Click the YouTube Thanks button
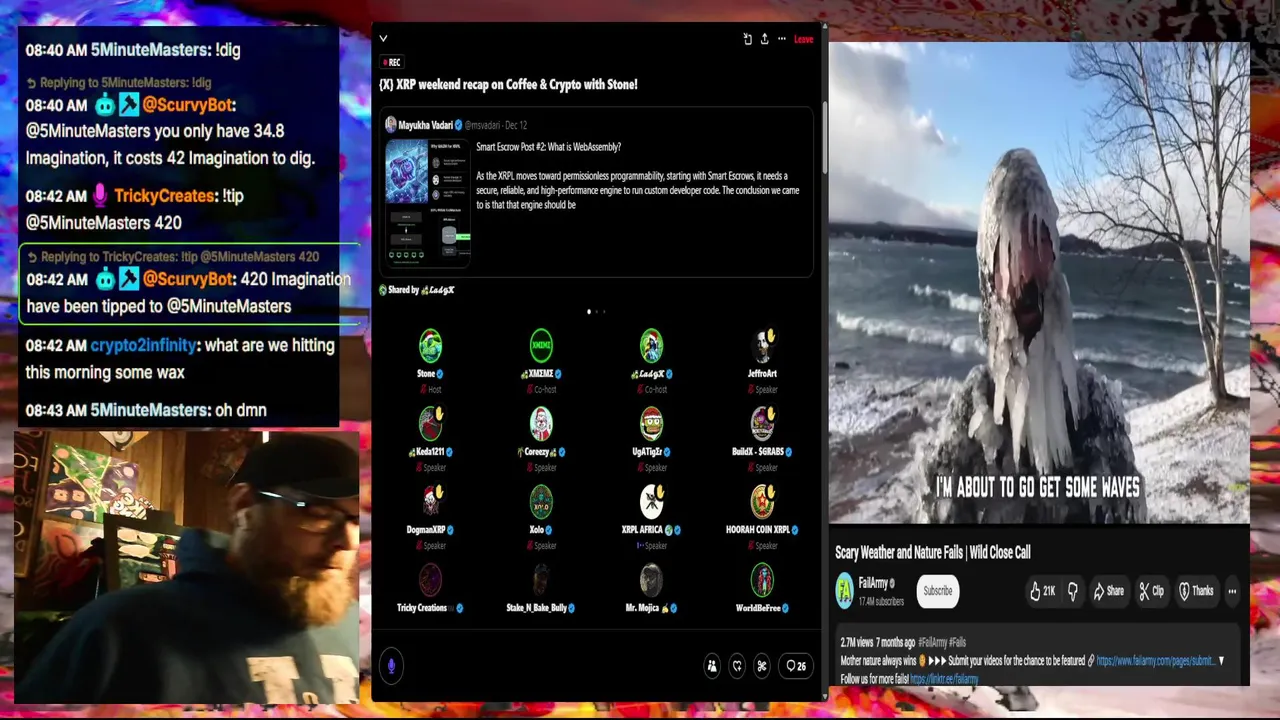Screen dimensions: 1280x720 point(1195,591)
